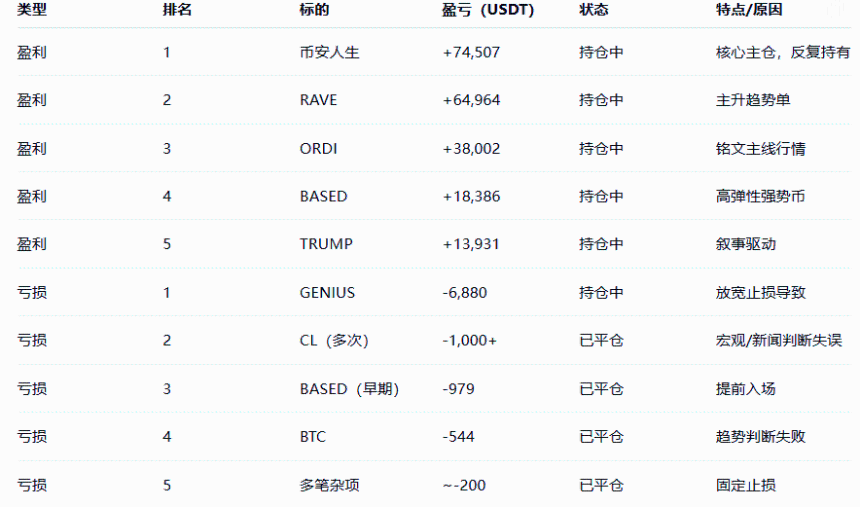The image size is (860, 507).
Task: Select the BASED（早期）cell
Action: tap(350, 389)
